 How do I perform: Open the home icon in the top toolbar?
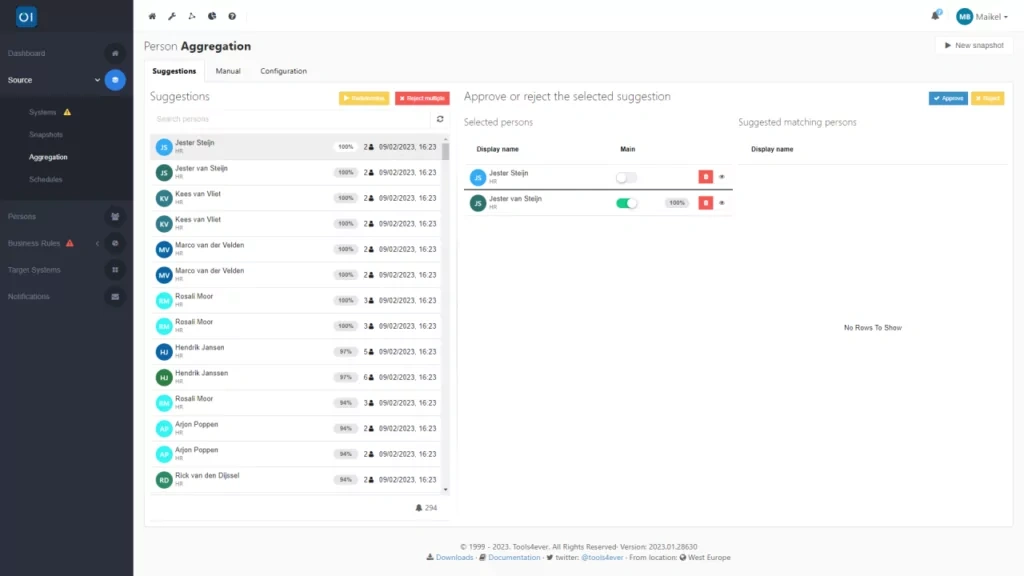[152, 16]
